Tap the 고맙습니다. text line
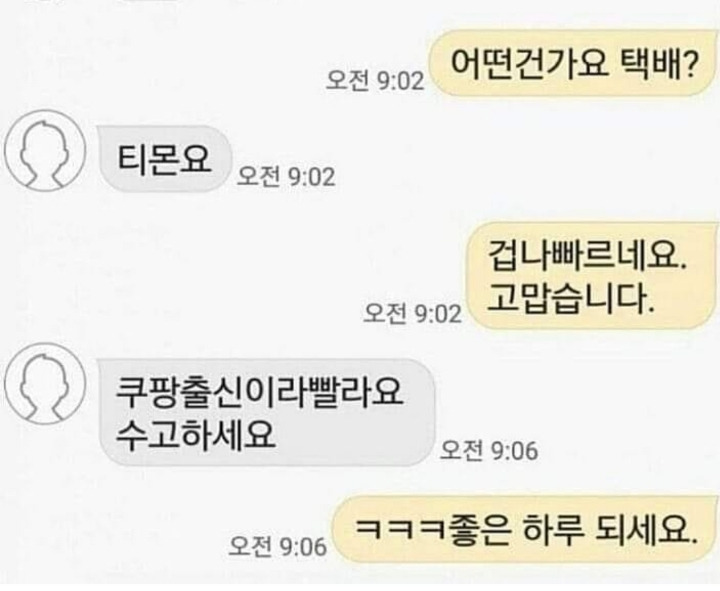This screenshot has height=591, width=720. click(570, 298)
